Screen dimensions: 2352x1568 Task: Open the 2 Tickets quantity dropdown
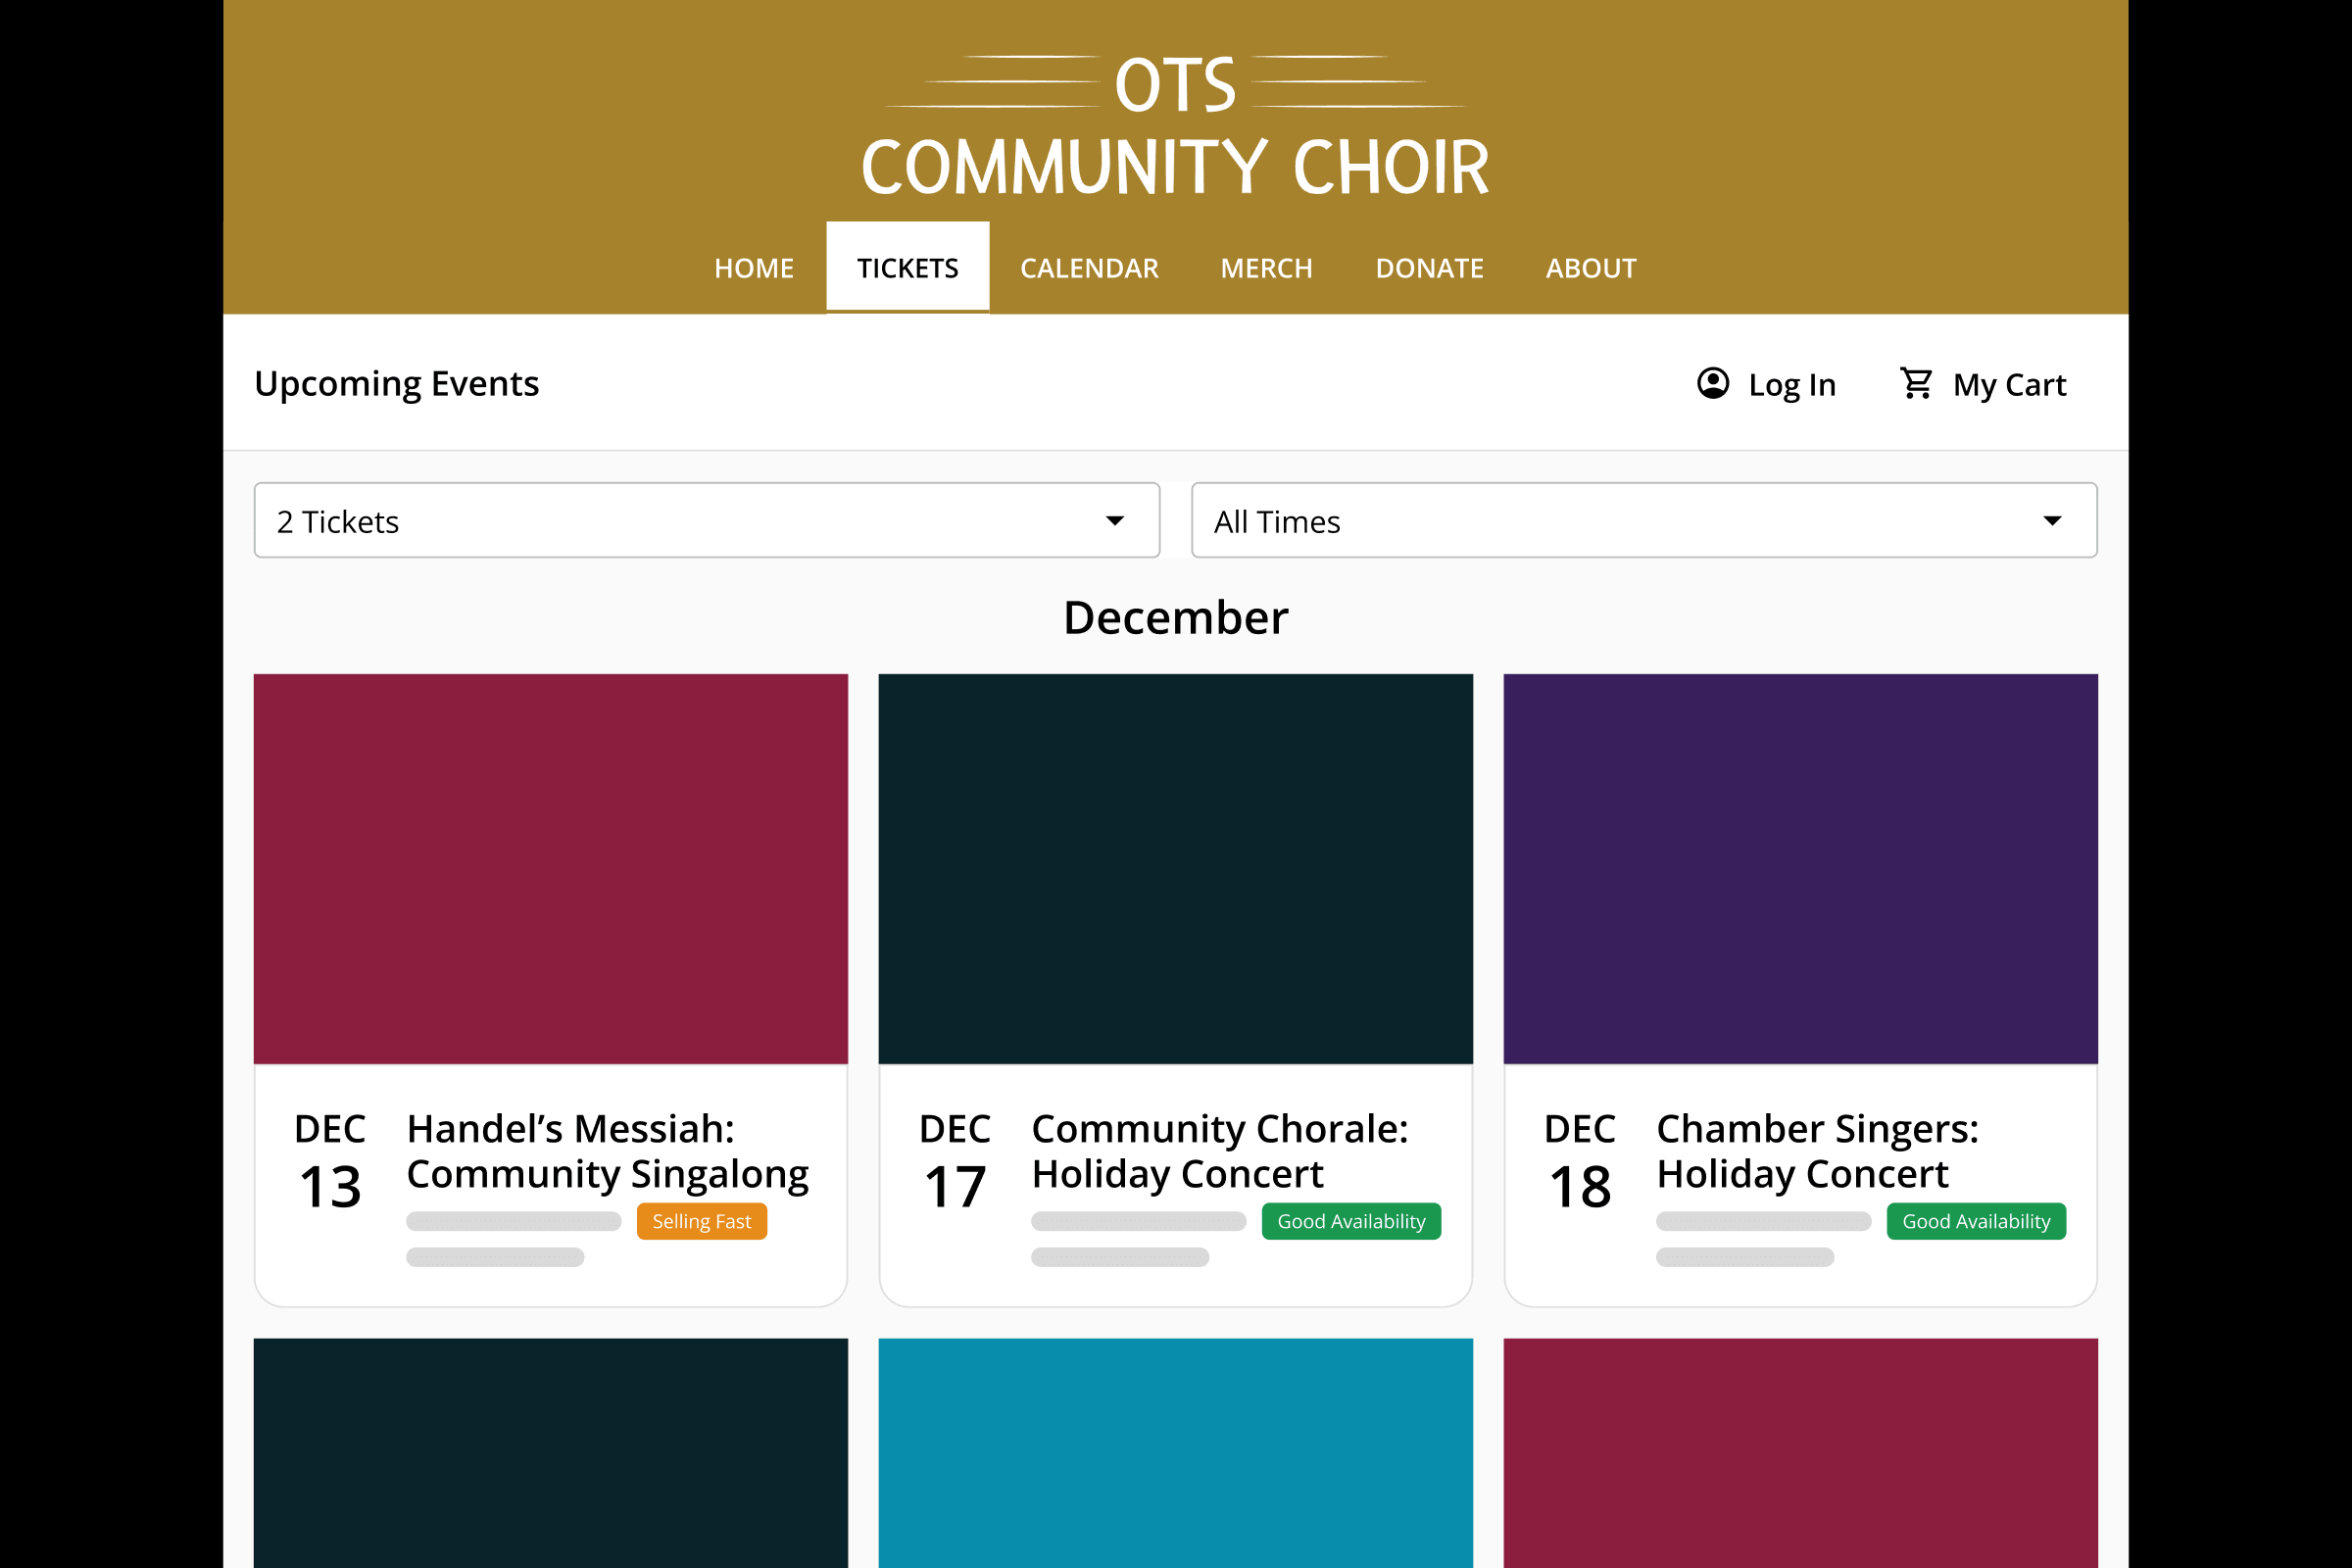(707, 520)
